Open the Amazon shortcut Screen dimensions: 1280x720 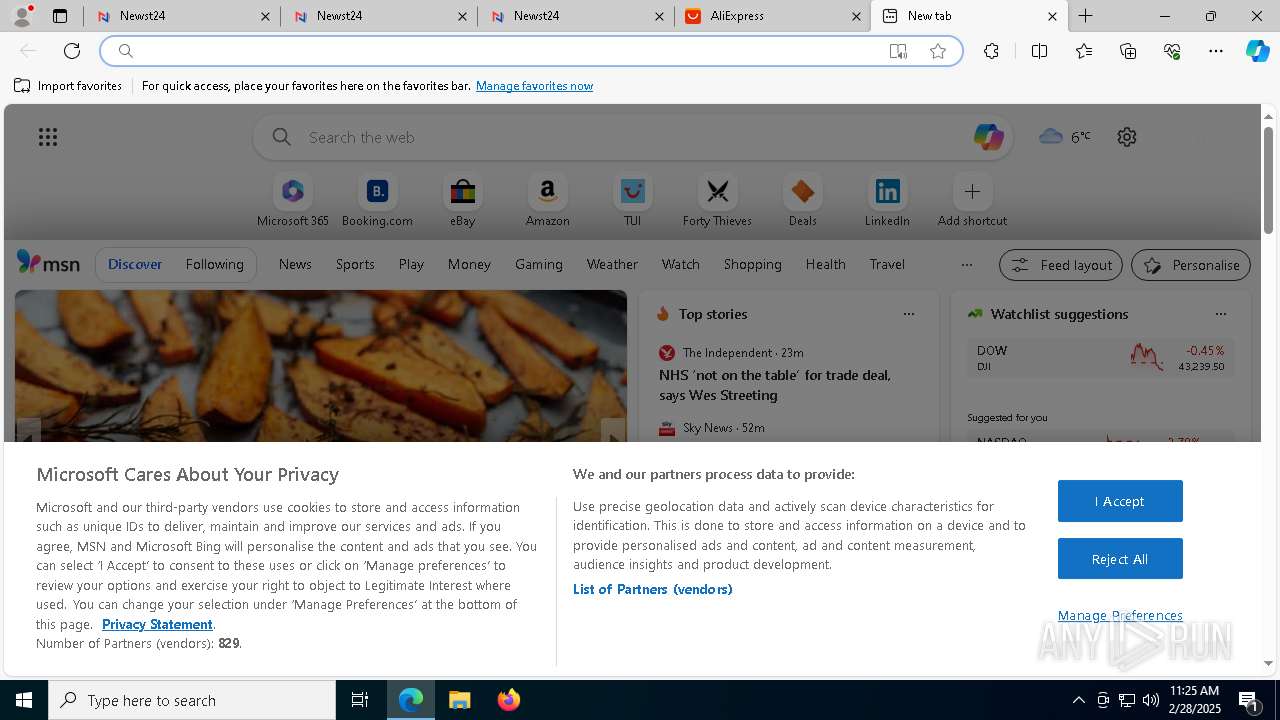(x=547, y=200)
